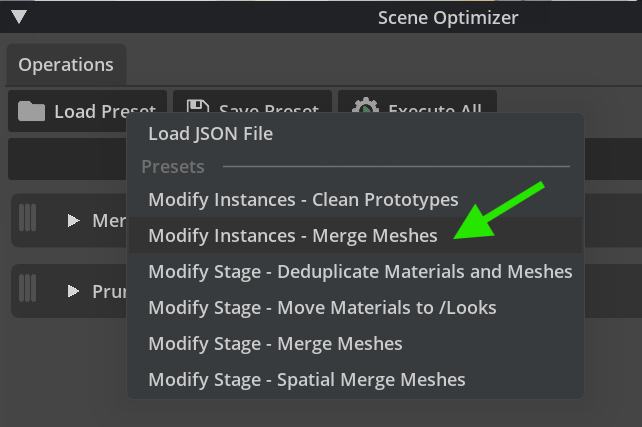Choose Modify Stage - Move Materials to /Looks
This screenshot has width=642, height=427.
click(x=322, y=307)
